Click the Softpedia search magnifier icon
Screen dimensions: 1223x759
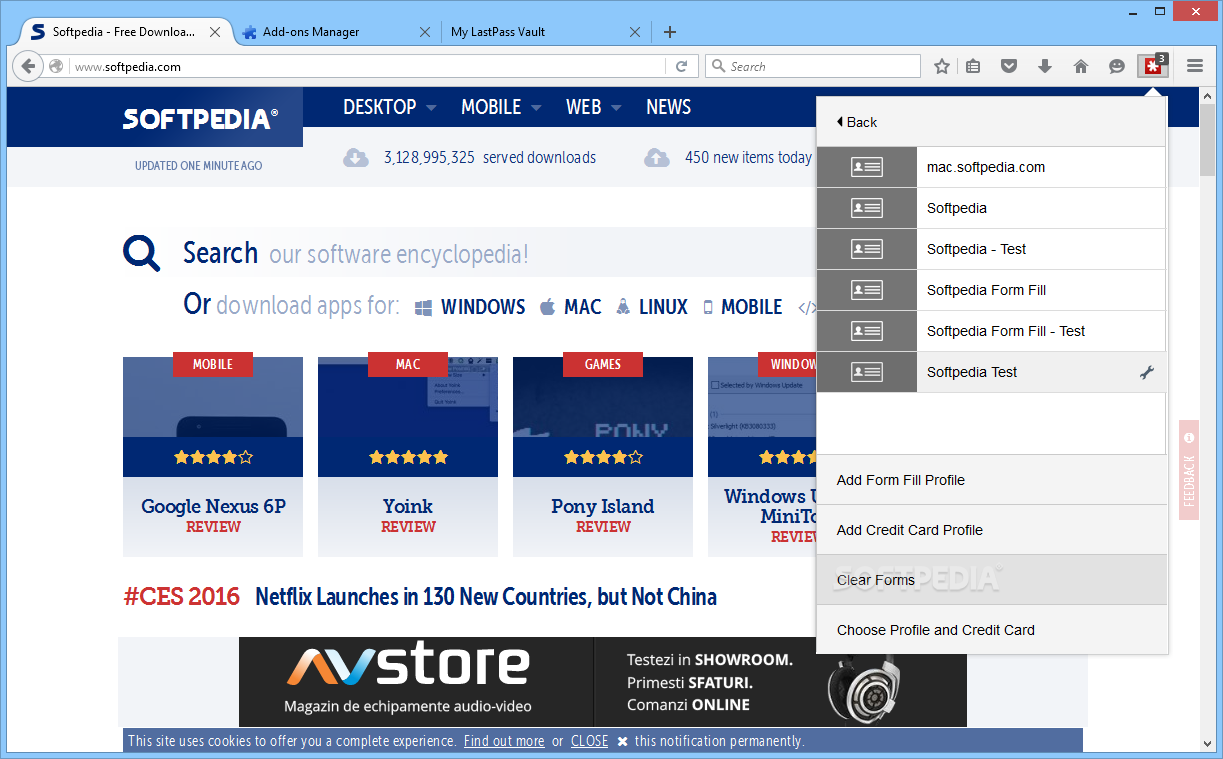pyautogui.click(x=142, y=253)
